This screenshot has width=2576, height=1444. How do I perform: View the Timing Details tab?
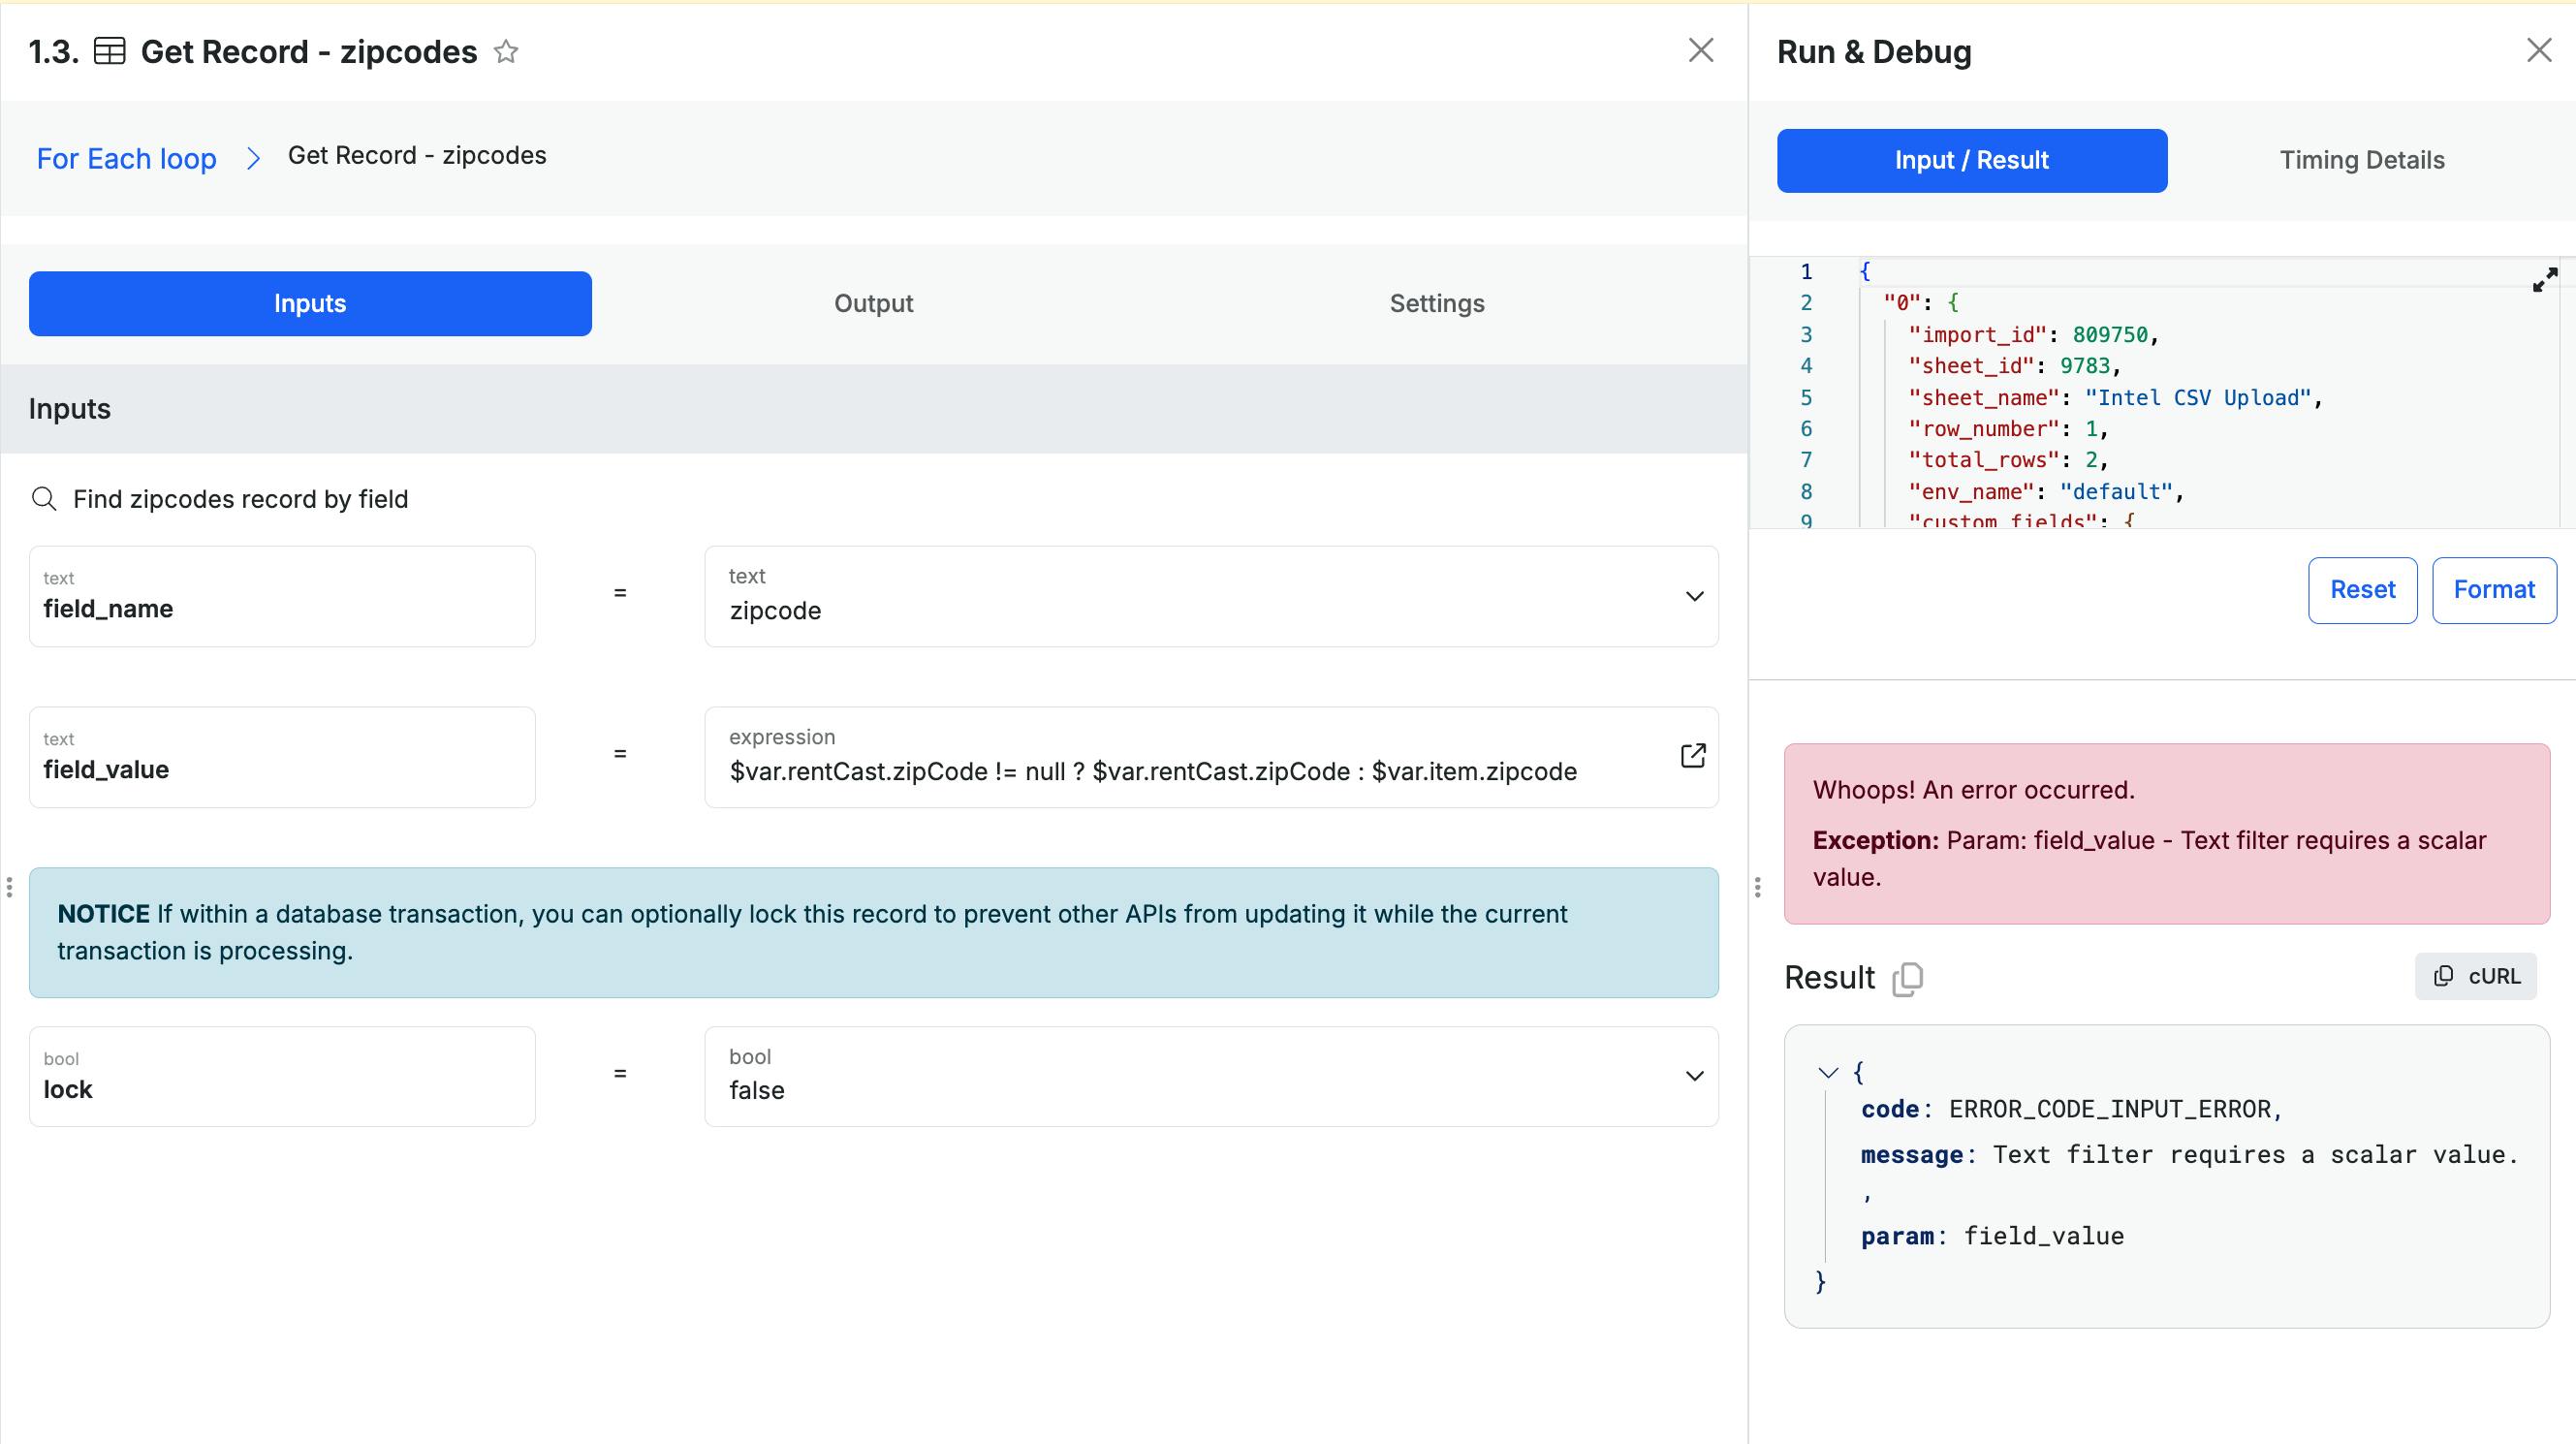coord(2362,160)
